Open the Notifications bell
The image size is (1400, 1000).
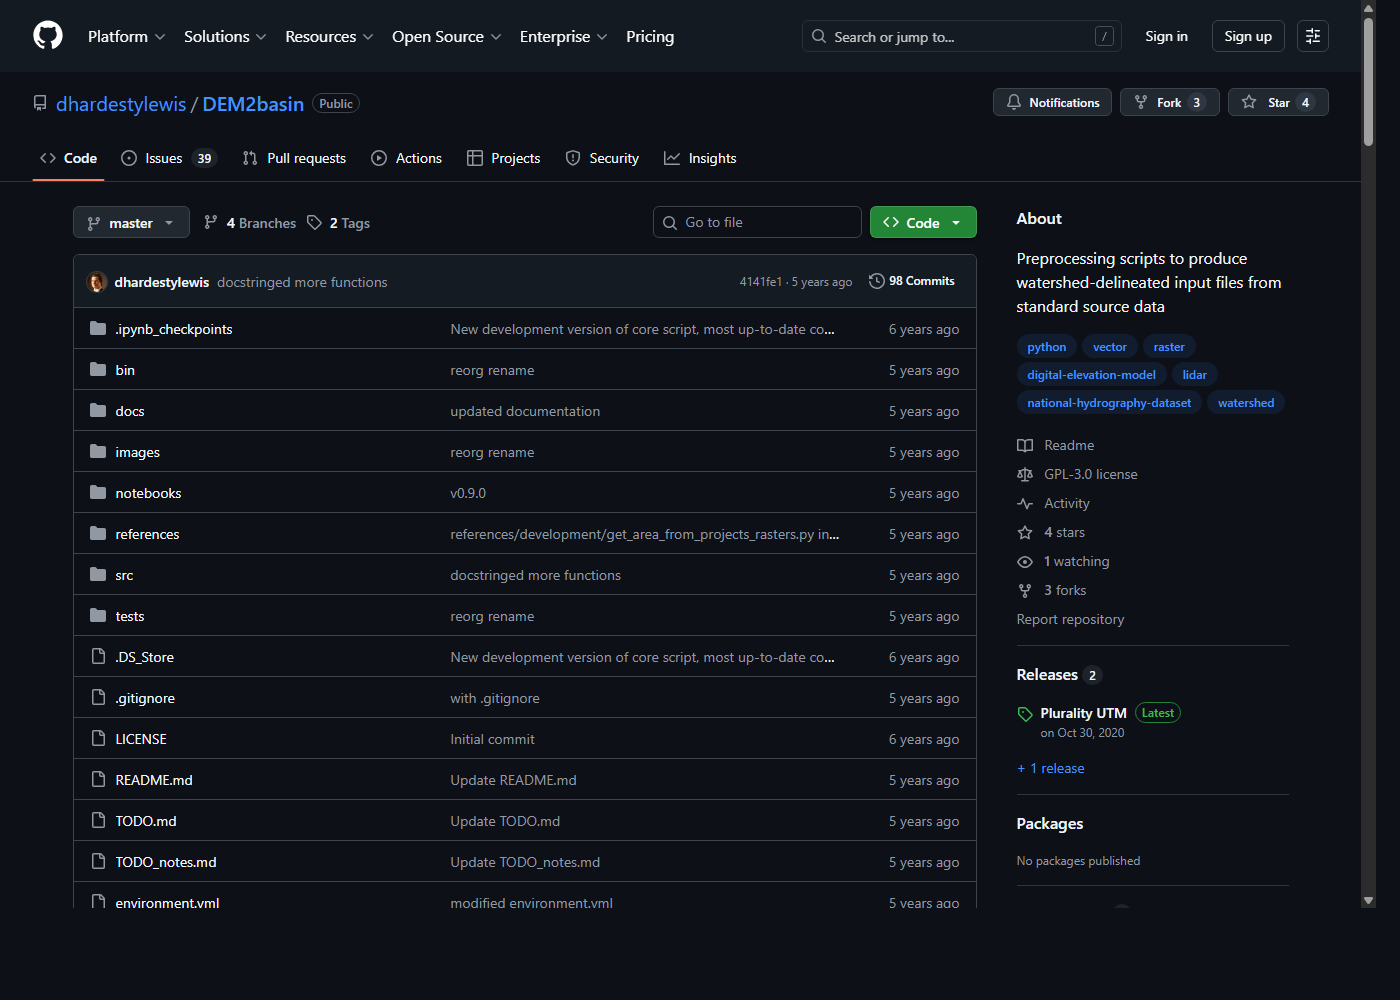tap(1014, 101)
